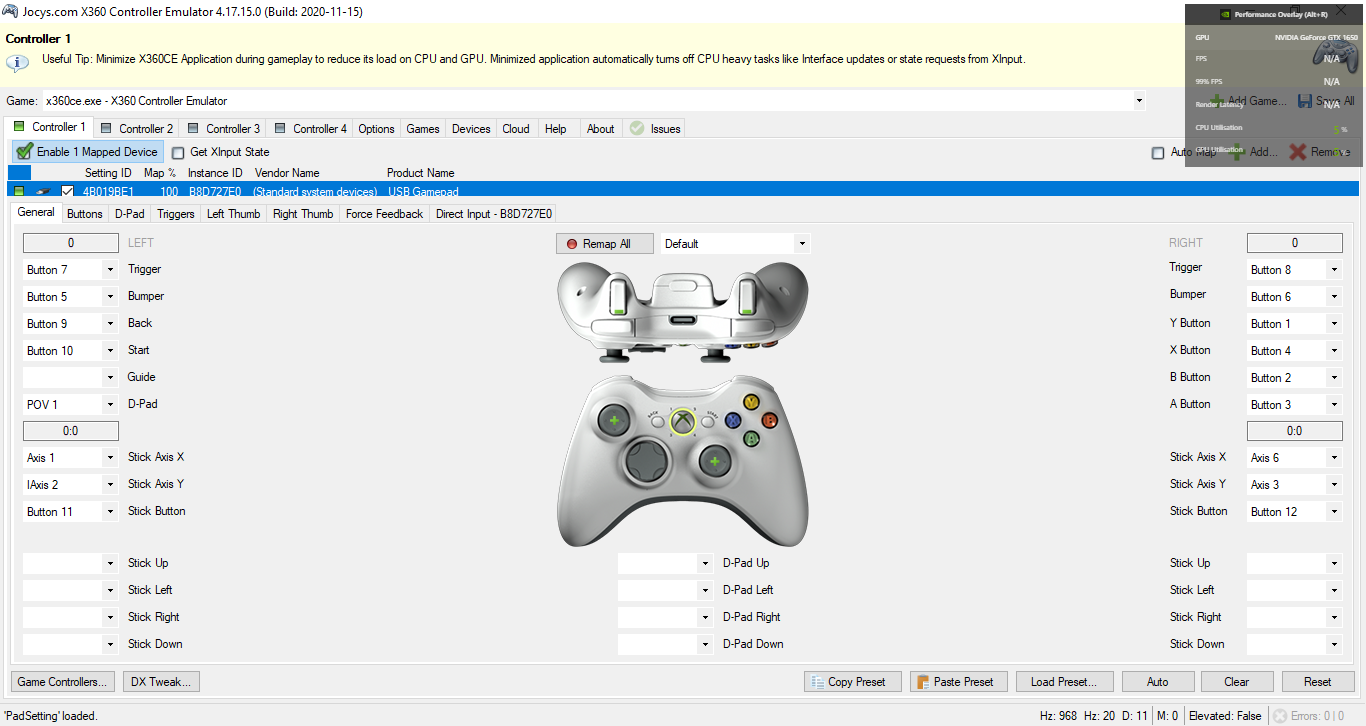Click the right thumbstick on controller image

[713, 461]
